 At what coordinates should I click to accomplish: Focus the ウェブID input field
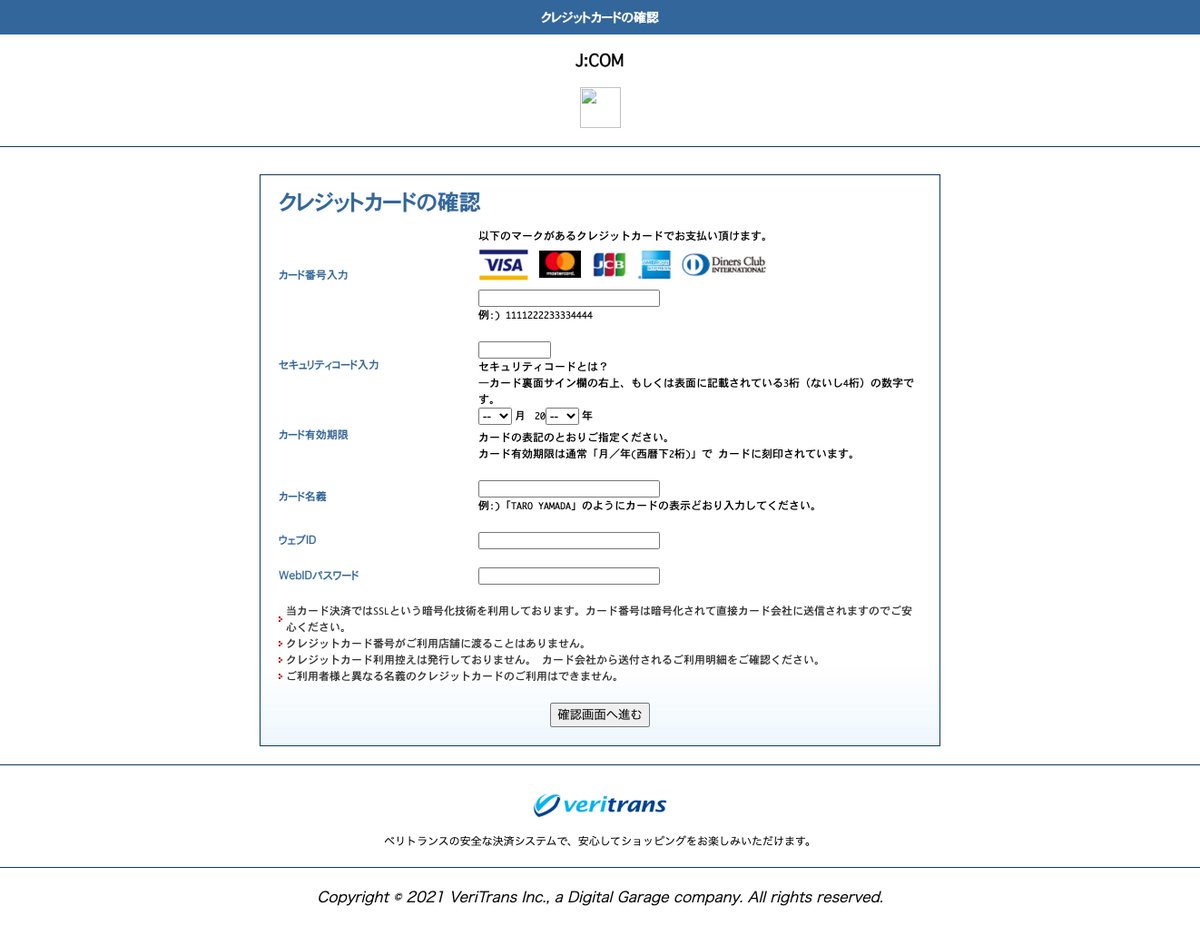[x=569, y=541]
